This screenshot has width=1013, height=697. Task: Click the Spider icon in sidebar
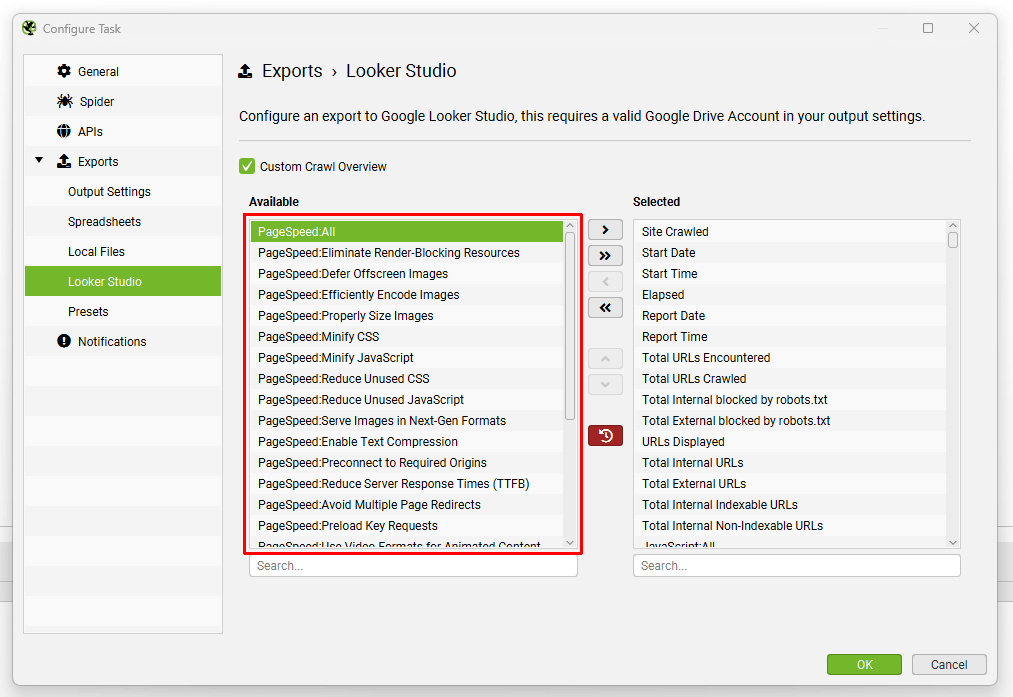point(65,101)
